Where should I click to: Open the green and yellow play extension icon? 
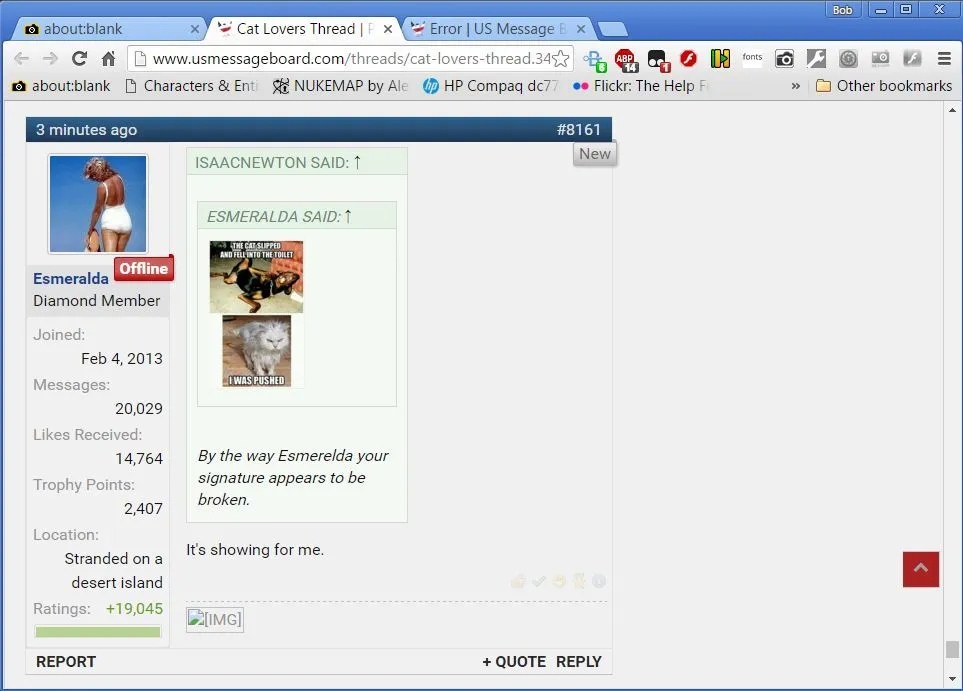coord(720,59)
